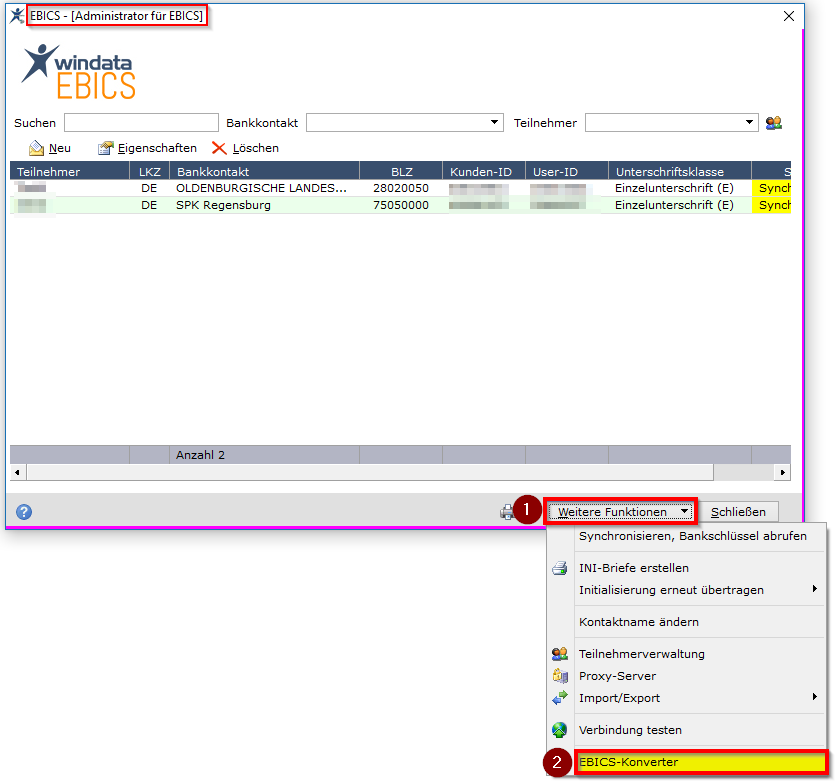The image size is (840, 784).
Task: Click into the Suchen search field
Action: point(141,123)
